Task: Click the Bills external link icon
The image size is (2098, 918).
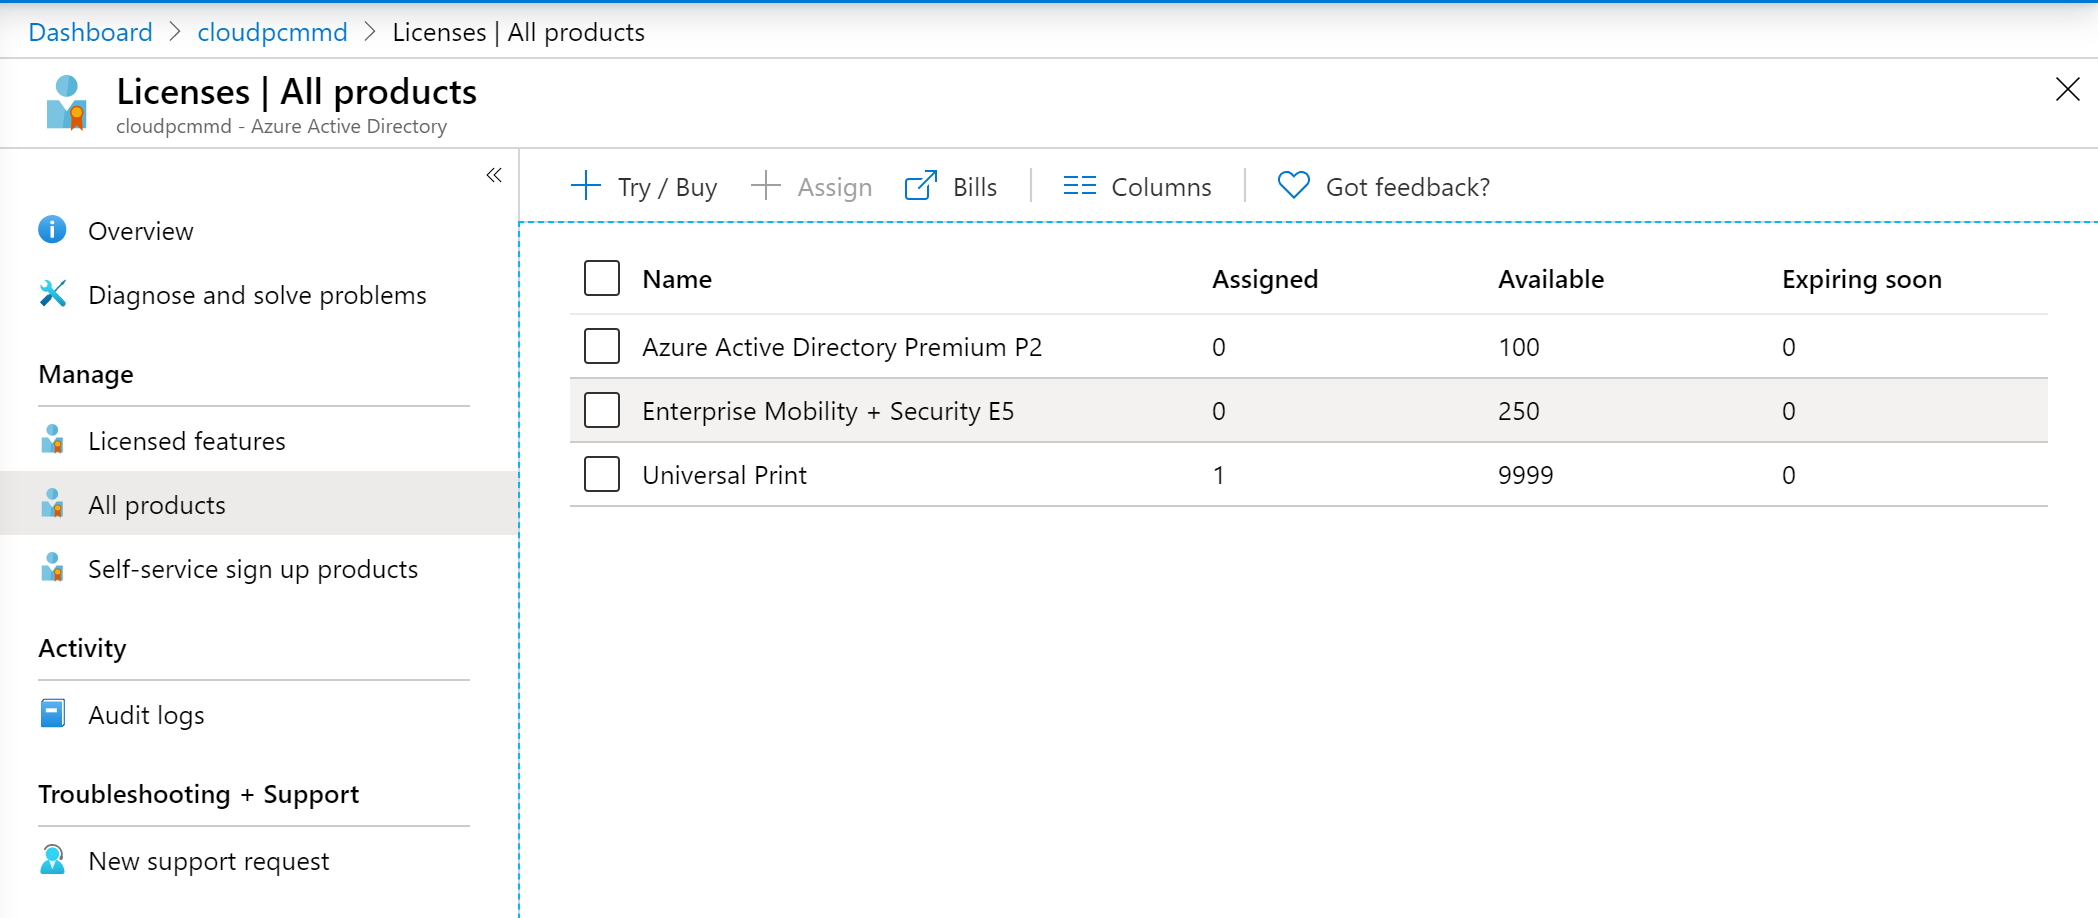Action: [x=920, y=186]
